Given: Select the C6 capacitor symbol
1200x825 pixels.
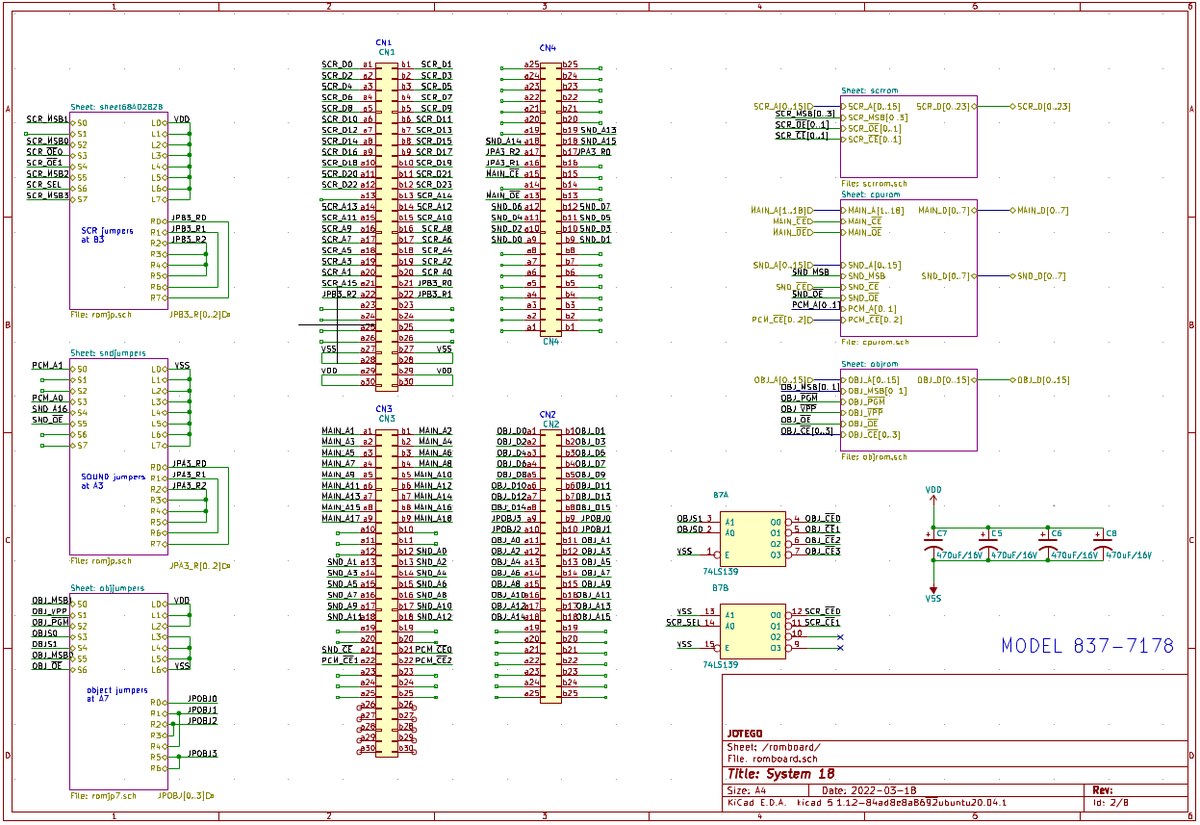Looking at the screenshot, I should [x=1047, y=544].
